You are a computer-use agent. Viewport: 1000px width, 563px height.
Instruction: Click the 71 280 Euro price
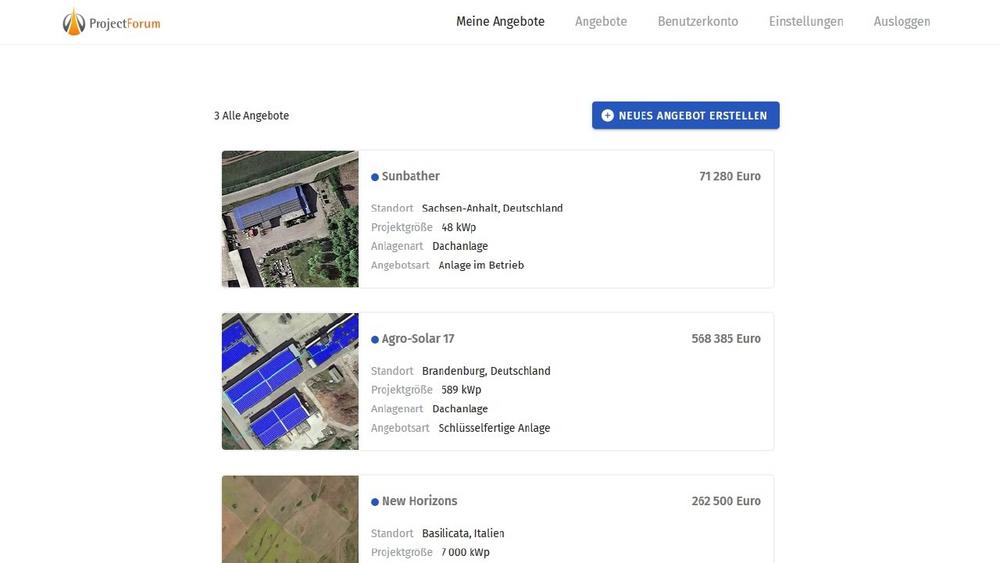click(729, 177)
